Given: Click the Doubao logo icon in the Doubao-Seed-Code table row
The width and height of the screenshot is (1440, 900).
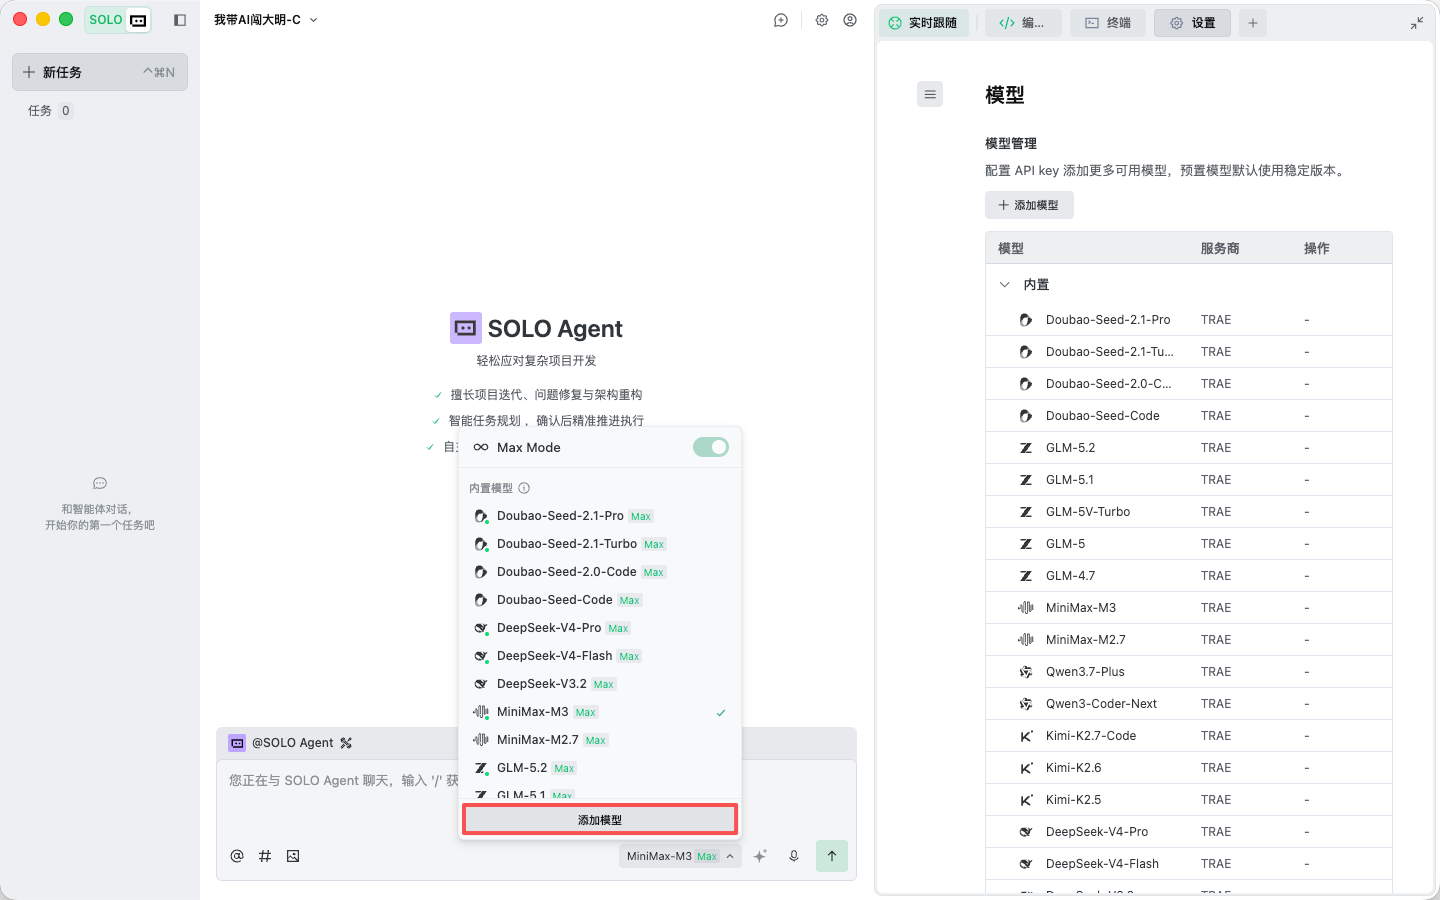Looking at the screenshot, I should coord(1026,416).
